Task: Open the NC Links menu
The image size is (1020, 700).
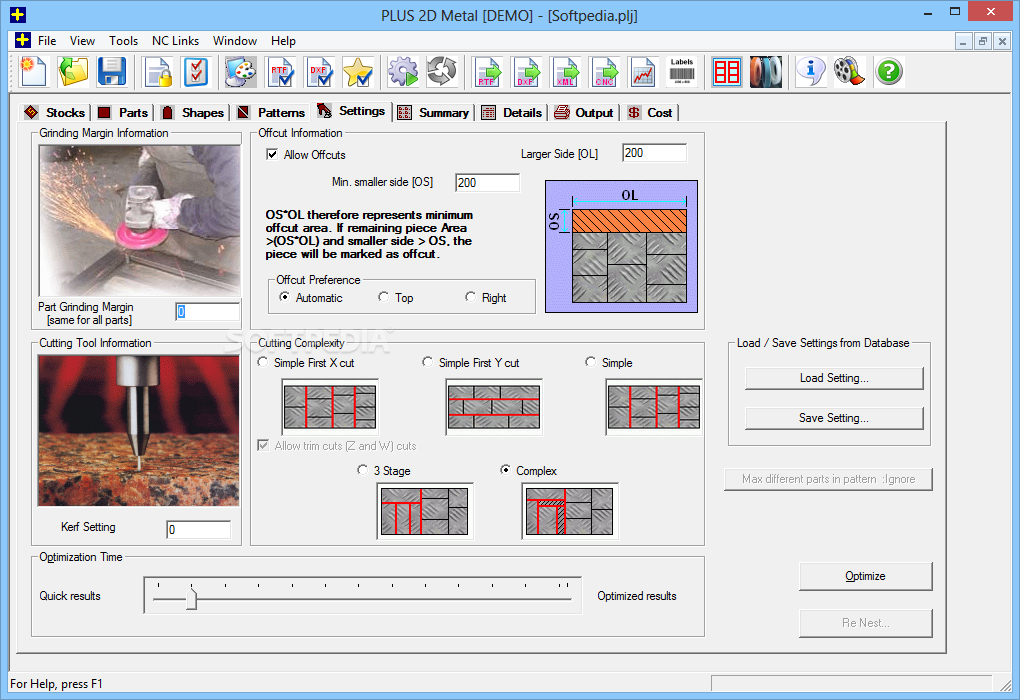Action: click(x=176, y=40)
